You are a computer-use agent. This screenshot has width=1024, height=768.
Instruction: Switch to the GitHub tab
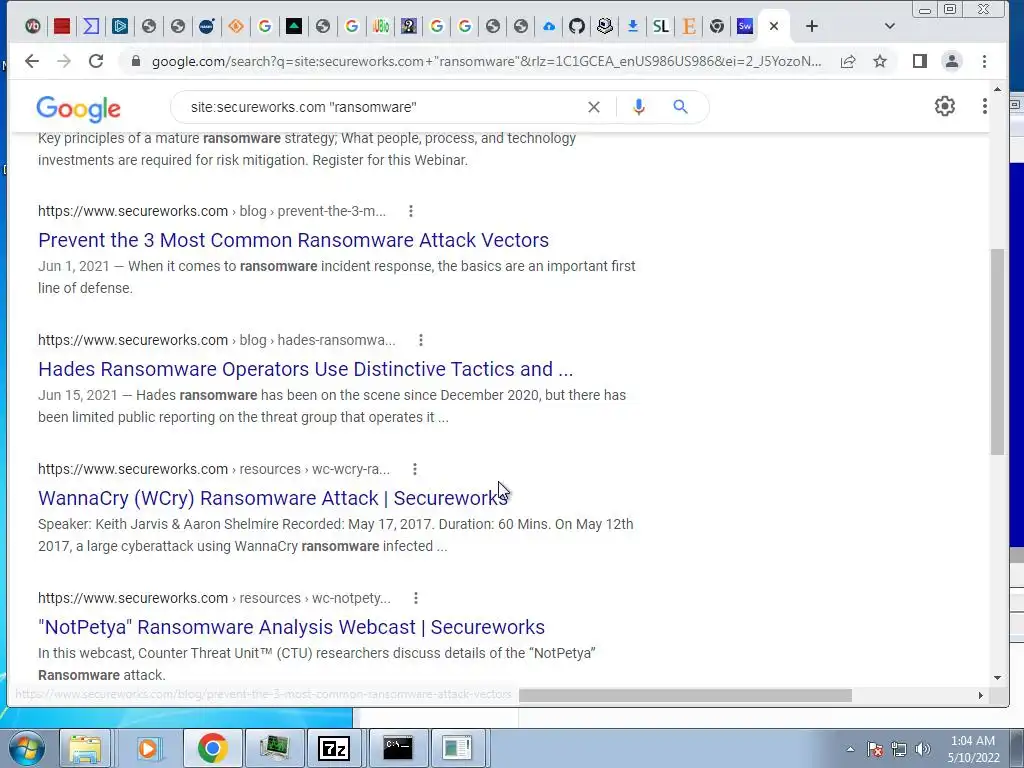click(577, 26)
